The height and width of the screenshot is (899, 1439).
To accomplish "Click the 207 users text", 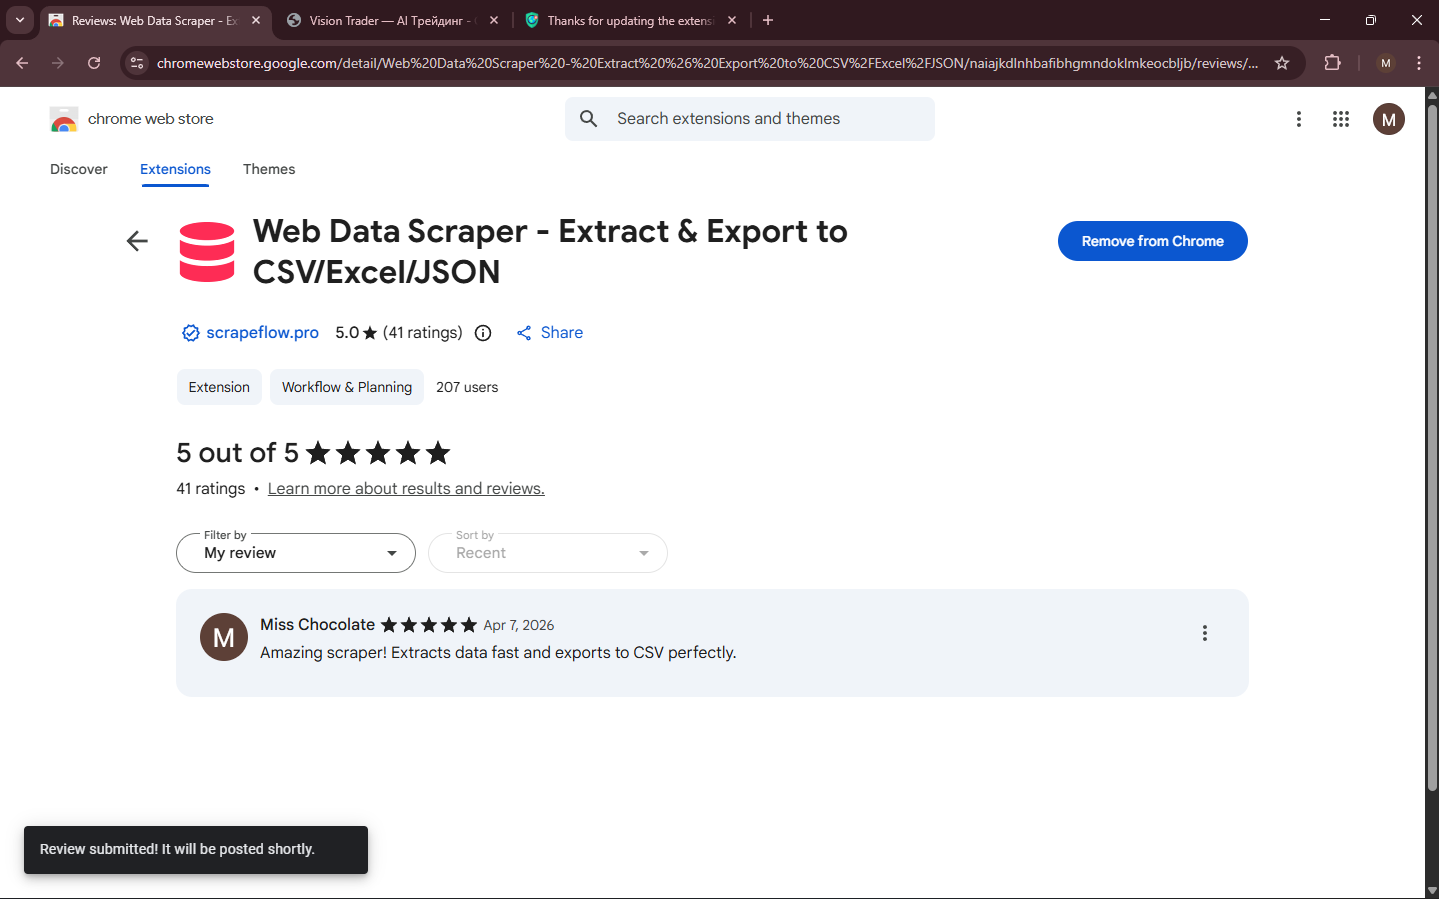I will pyautogui.click(x=467, y=387).
